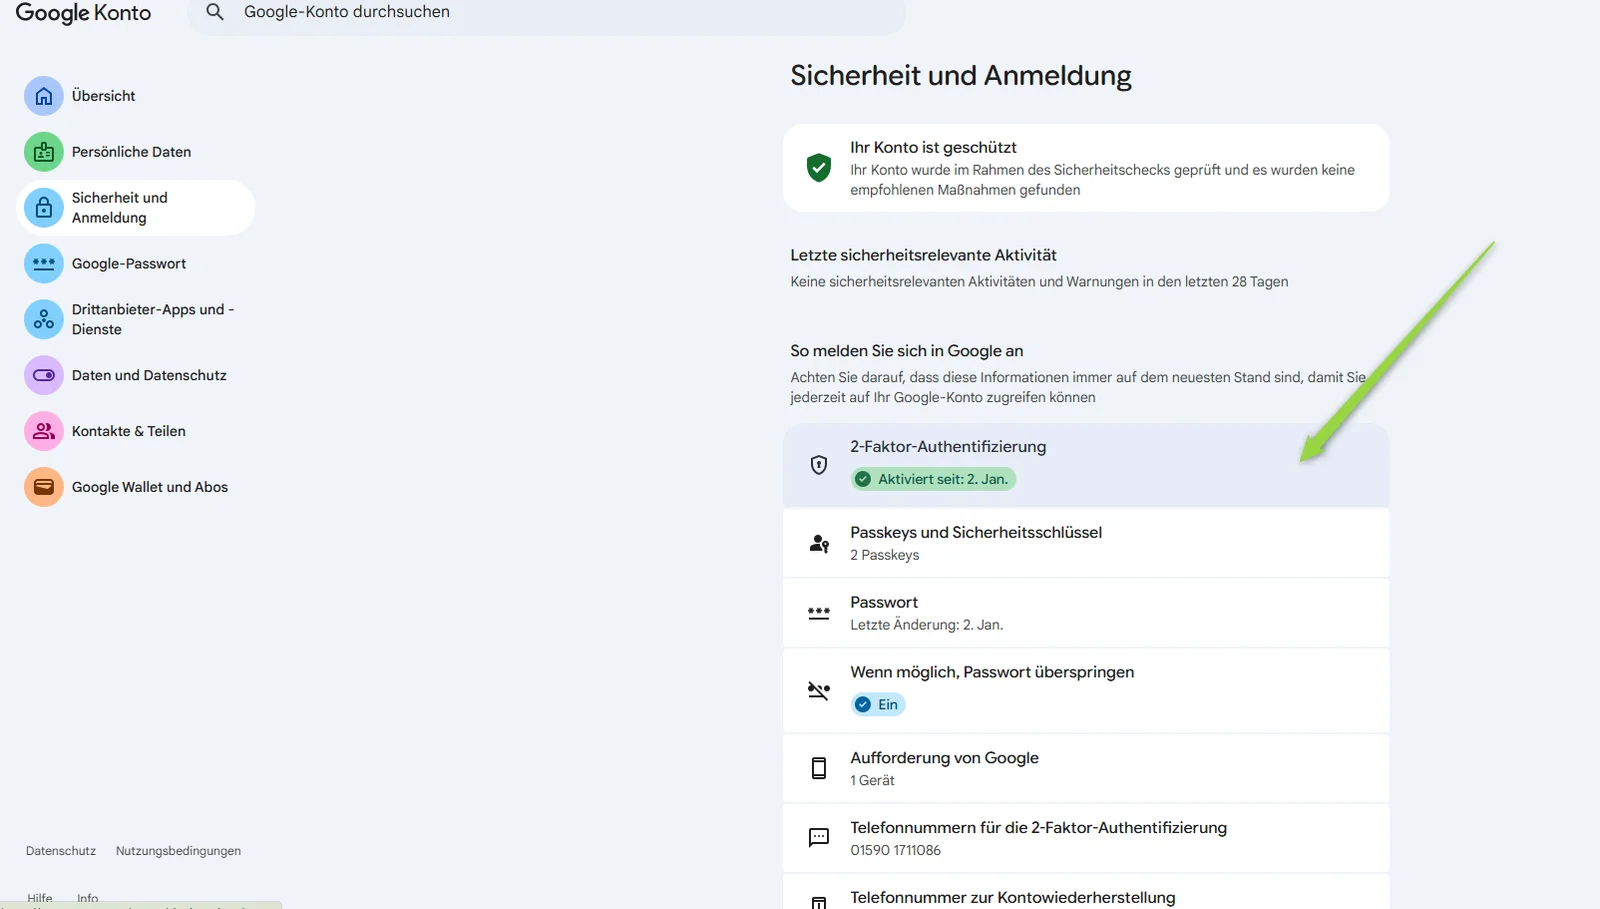Open the 'Wenn möglich, Passwort überspringen' setting
Viewport: 1600px width, 909px height.
coord(1086,691)
